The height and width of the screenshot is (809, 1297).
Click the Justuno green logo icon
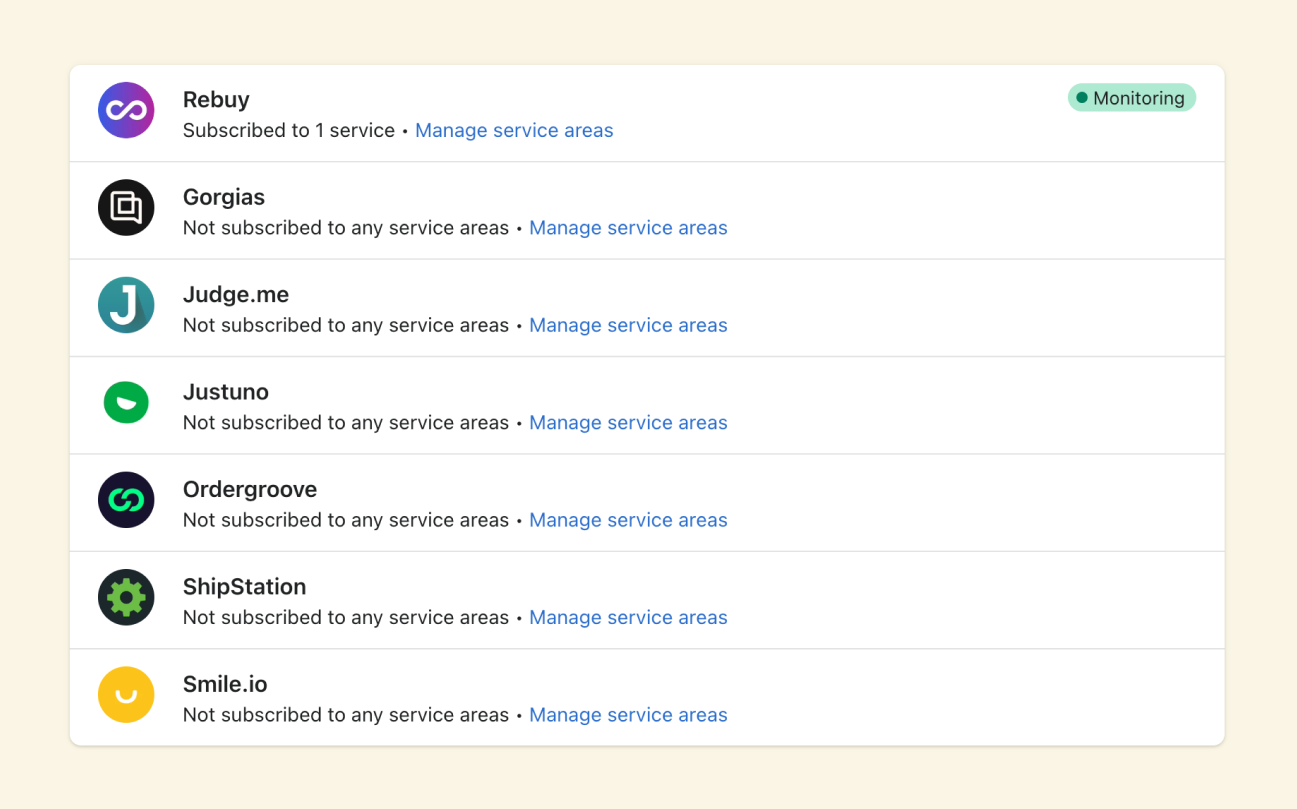click(x=126, y=402)
